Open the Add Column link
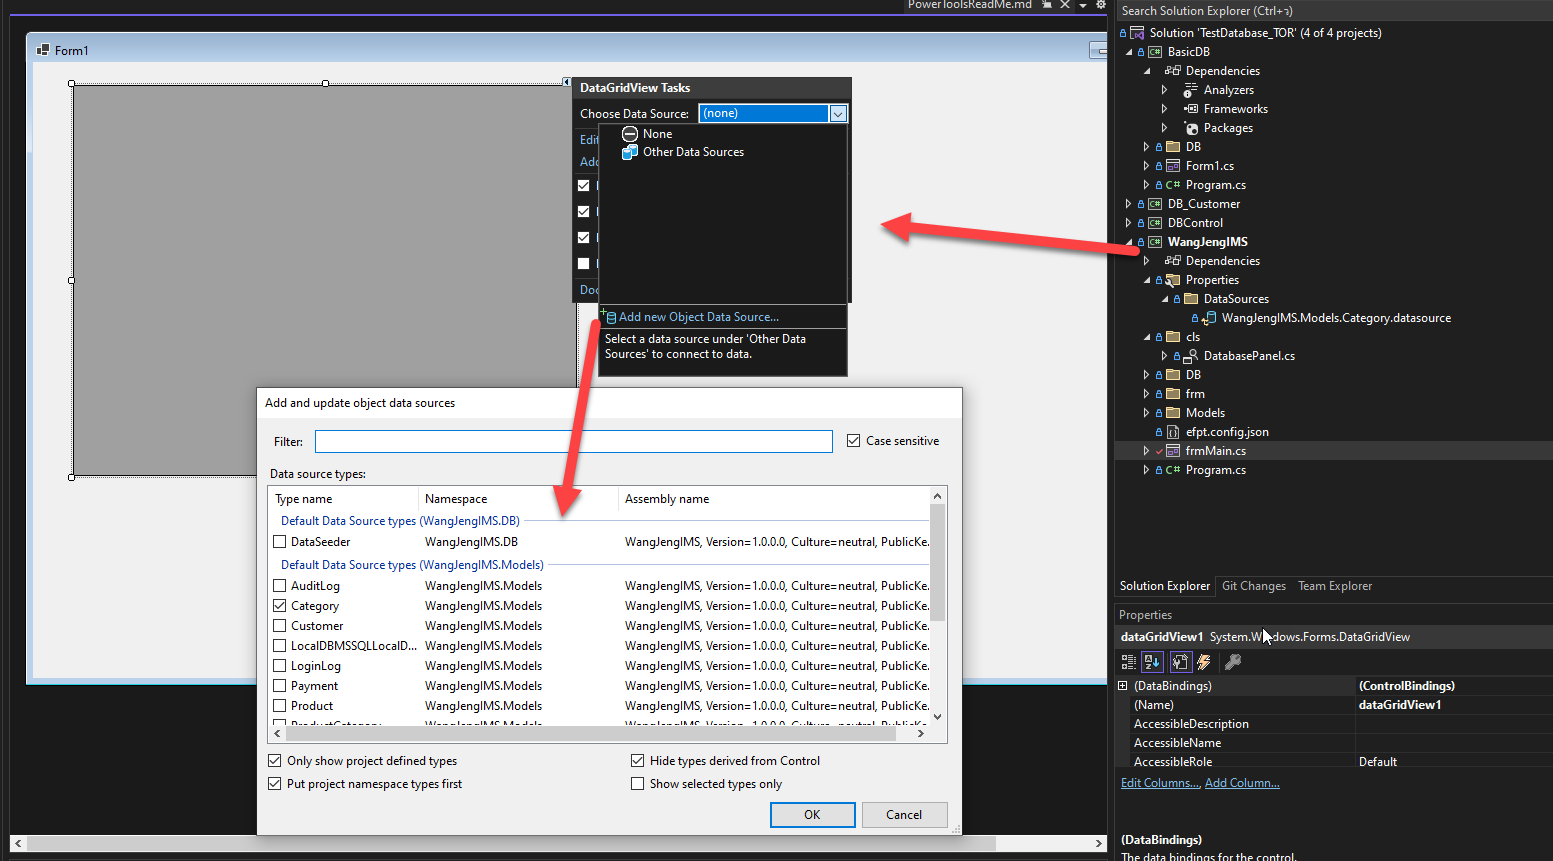Image resolution: width=1553 pixels, height=861 pixels. pyautogui.click(x=1242, y=783)
